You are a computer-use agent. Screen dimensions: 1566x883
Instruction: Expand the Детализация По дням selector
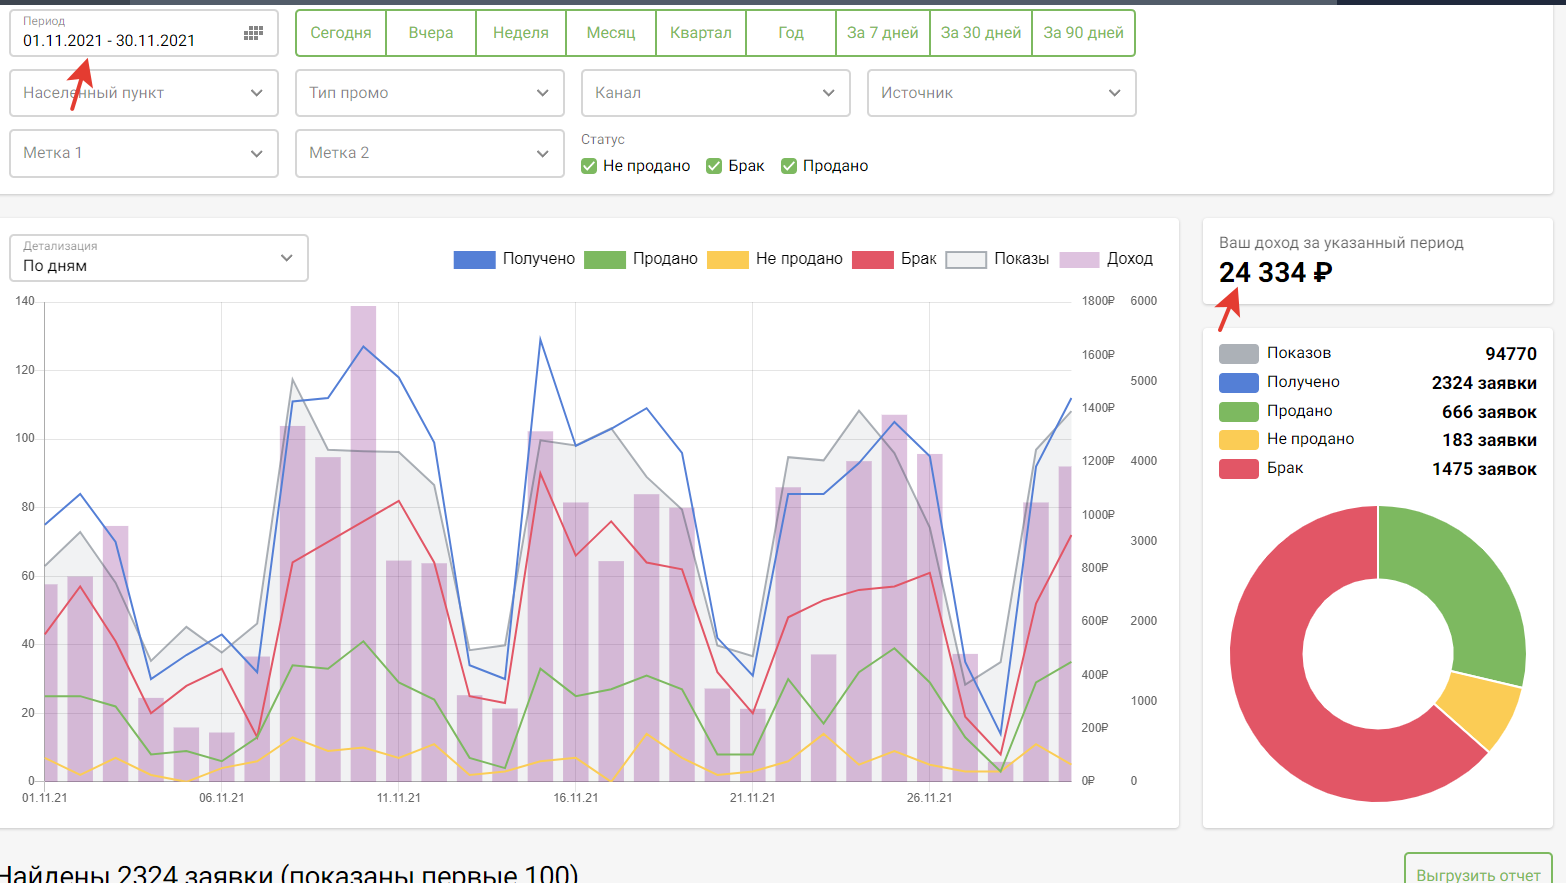(159, 258)
